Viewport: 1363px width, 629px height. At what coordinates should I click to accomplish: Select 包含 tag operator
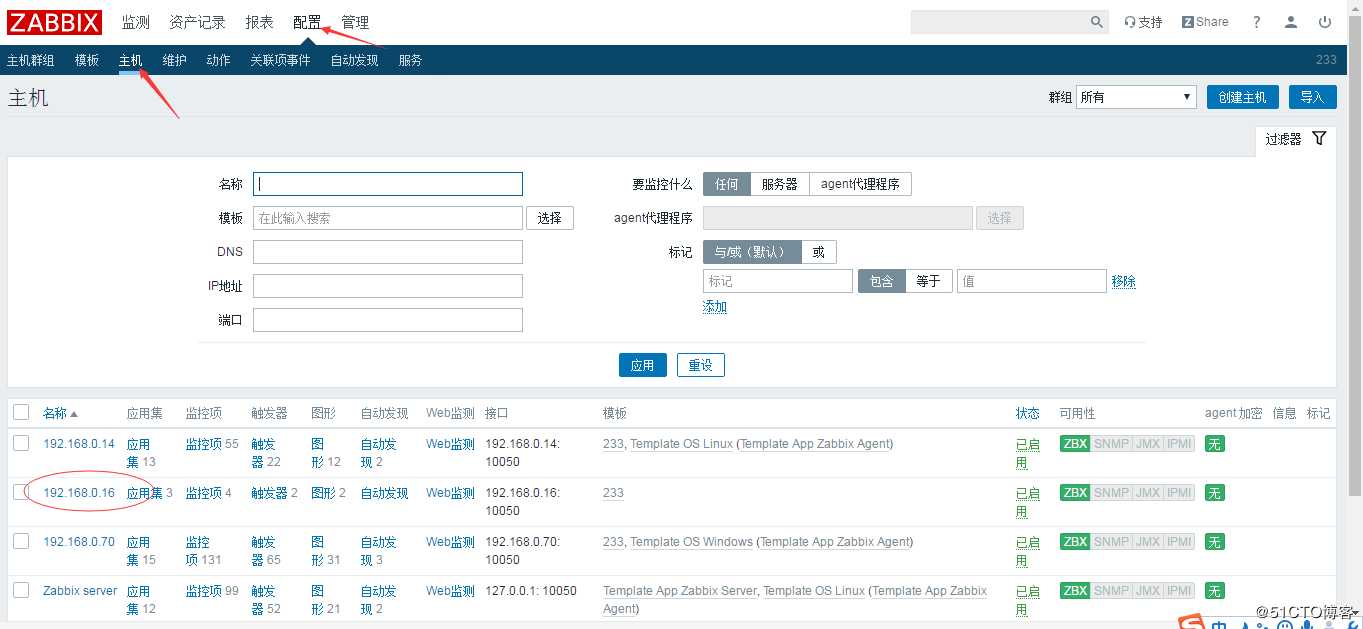tap(882, 281)
